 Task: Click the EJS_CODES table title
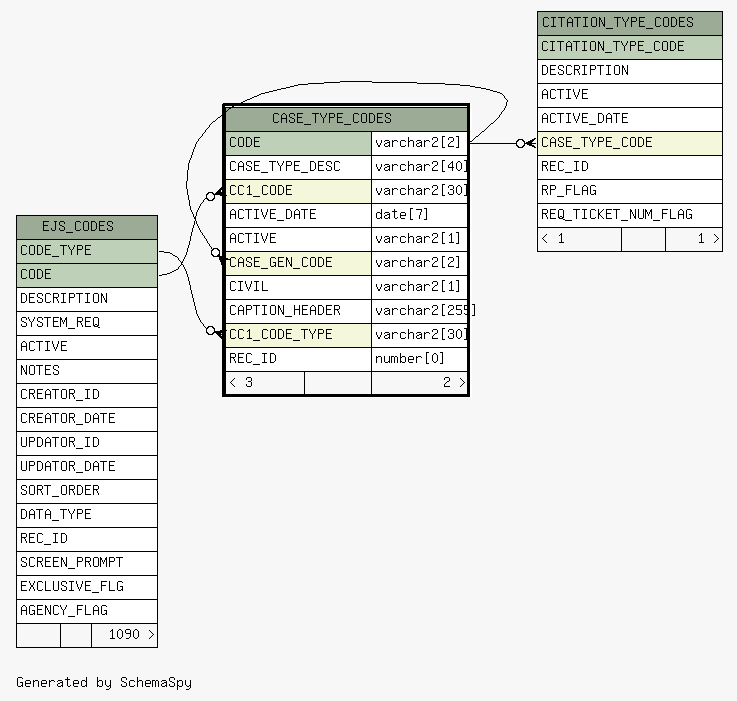point(78,227)
